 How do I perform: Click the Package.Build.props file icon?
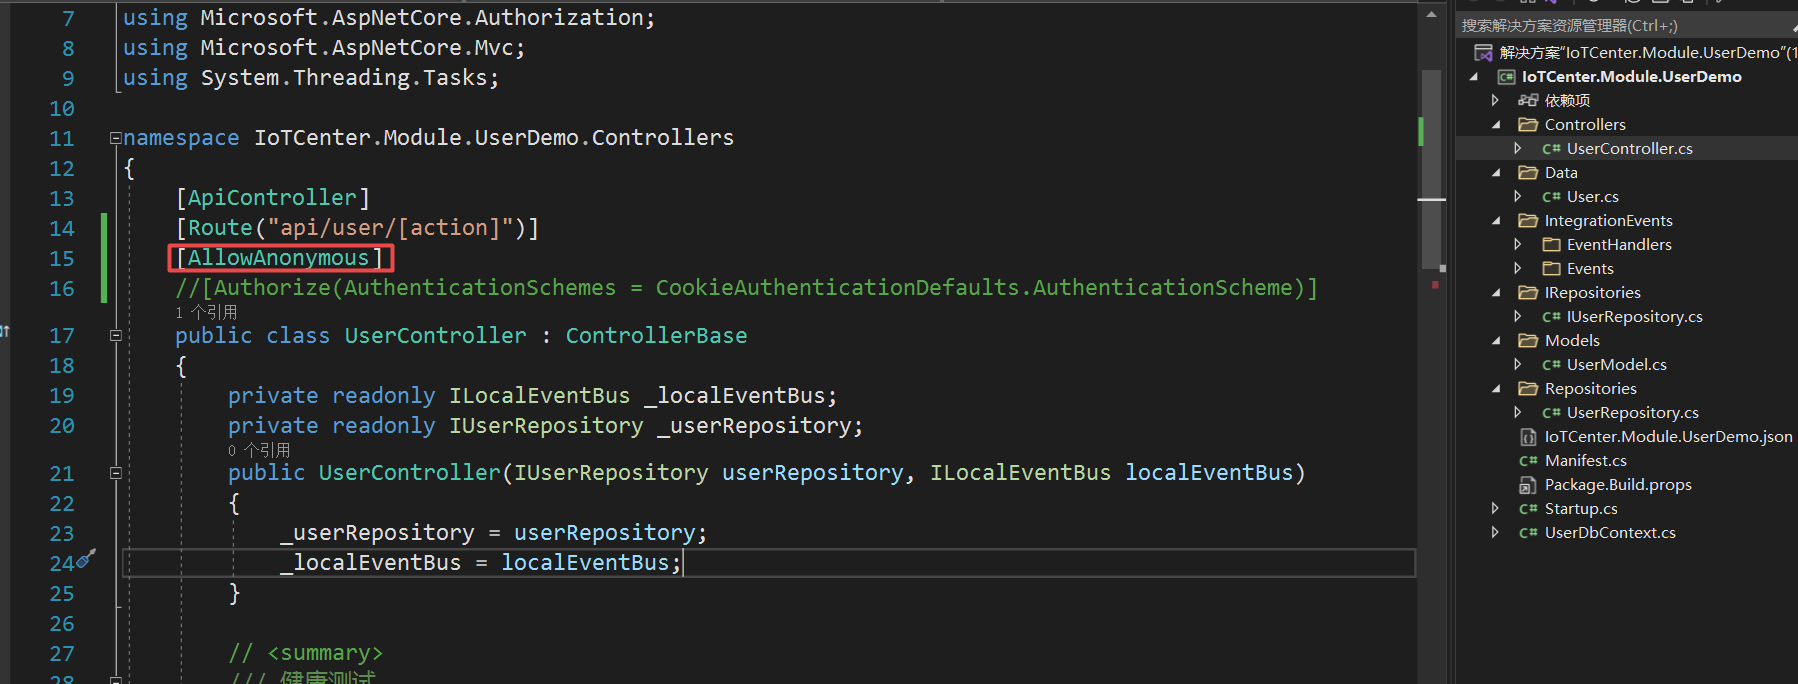1527,485
